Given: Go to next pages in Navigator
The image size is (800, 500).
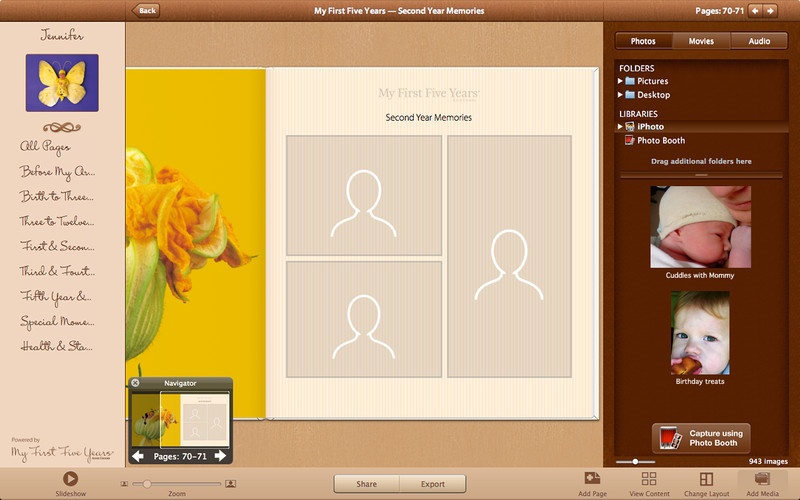Looking at the screenshot, I should point(221,456).
